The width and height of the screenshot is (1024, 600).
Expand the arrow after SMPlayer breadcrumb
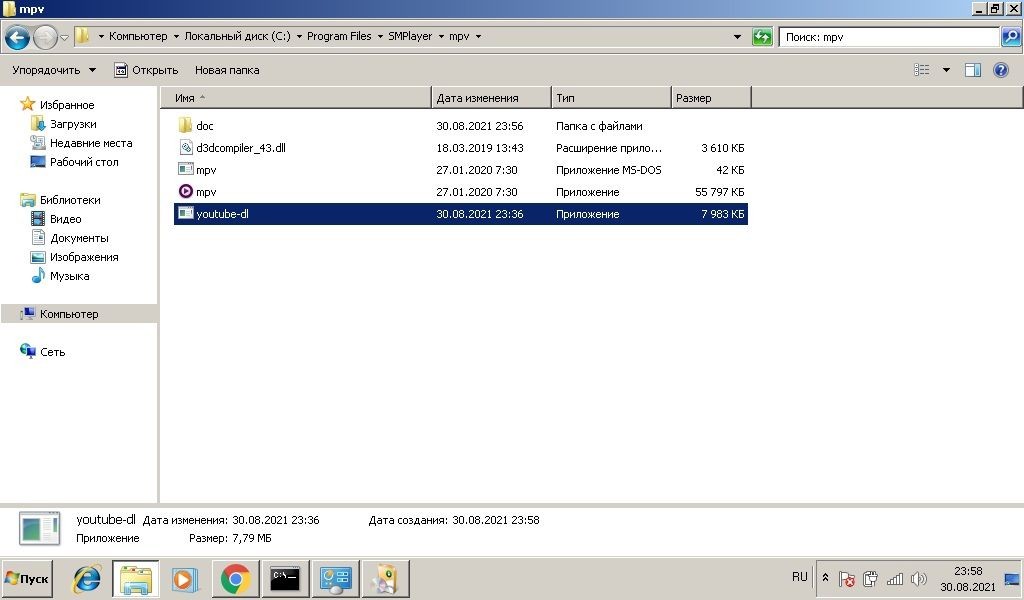441,37
